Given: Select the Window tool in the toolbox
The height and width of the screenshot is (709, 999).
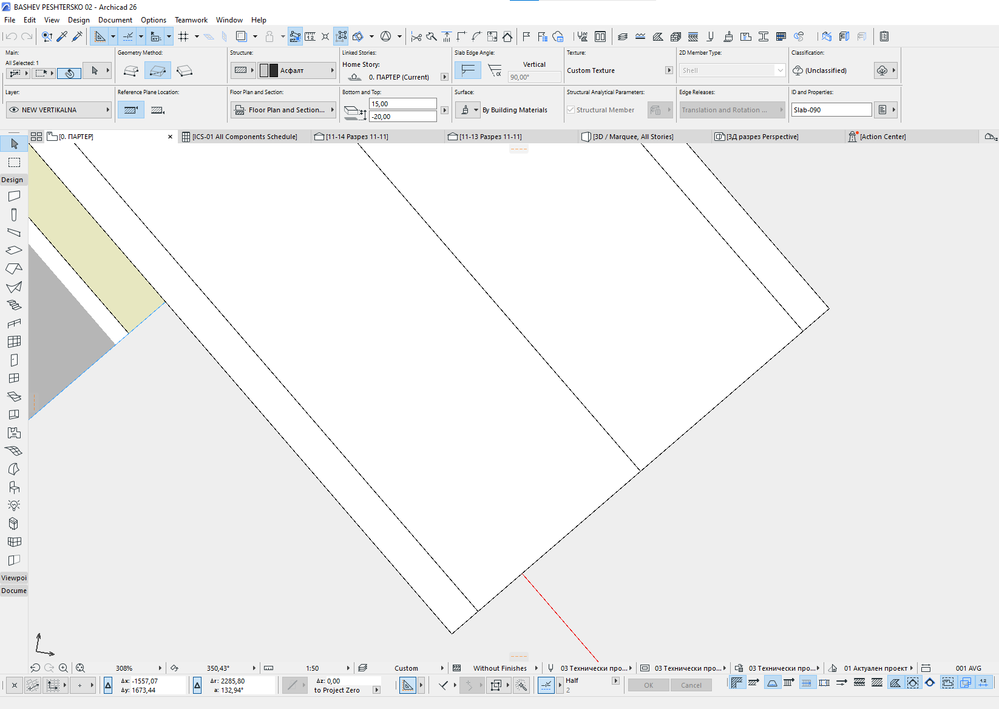Looking at the screenshot, I should [x=14, y=378].
